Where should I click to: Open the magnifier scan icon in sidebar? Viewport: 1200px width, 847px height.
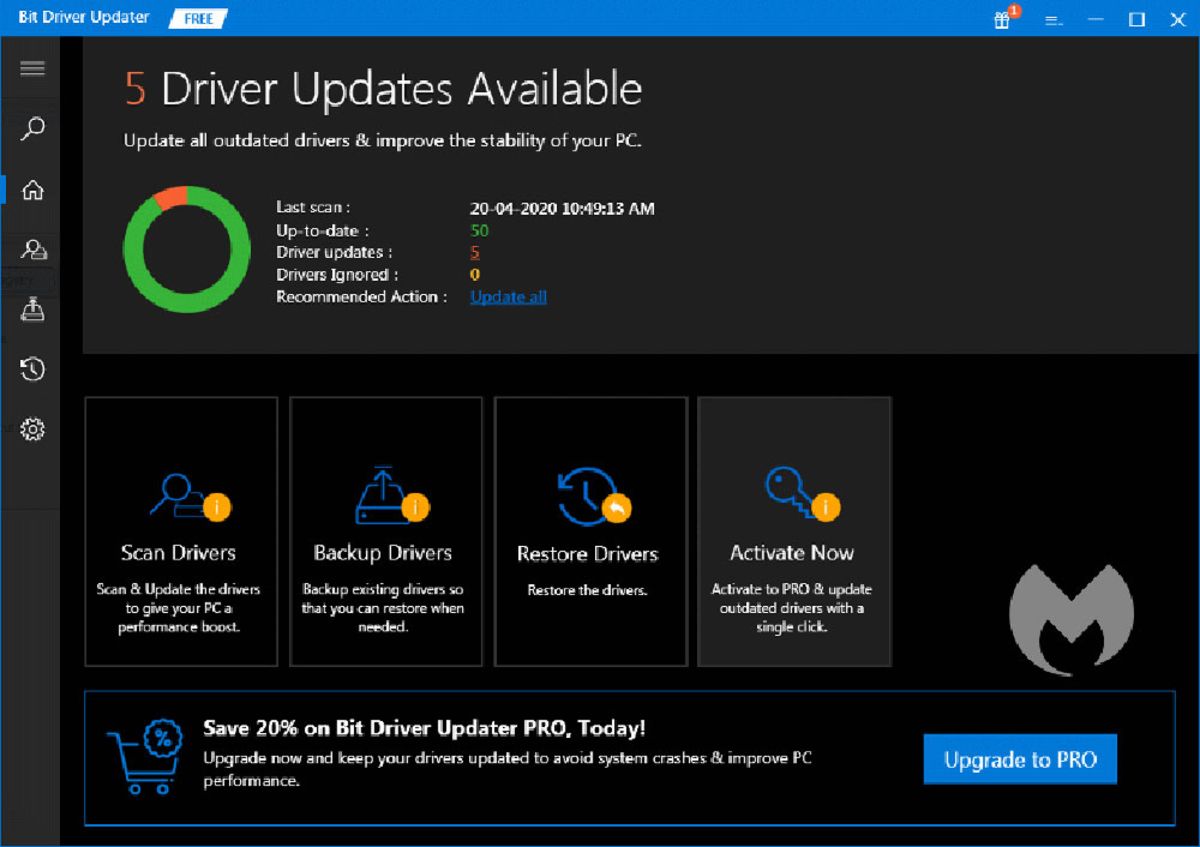(33, 128)
